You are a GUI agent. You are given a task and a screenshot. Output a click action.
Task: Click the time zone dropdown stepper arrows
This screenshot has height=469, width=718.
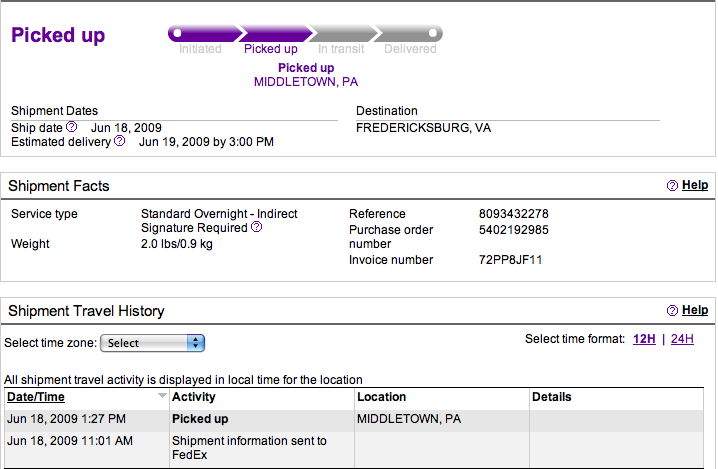tap(196, 343)
